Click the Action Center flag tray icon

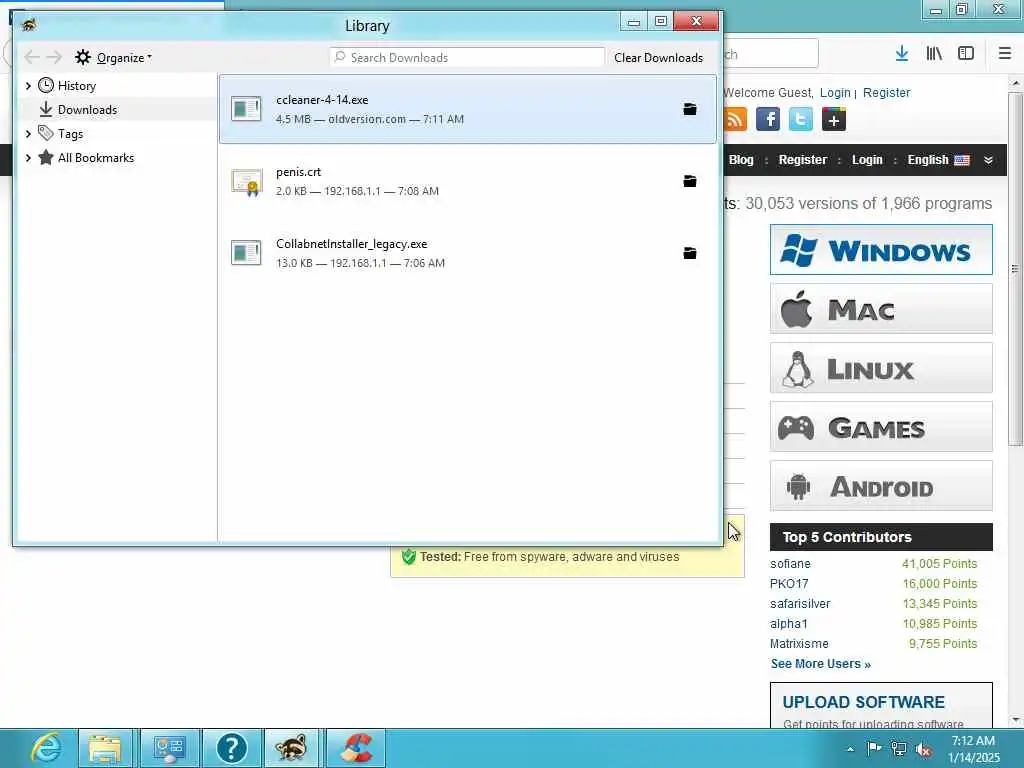tap(874, 748)
